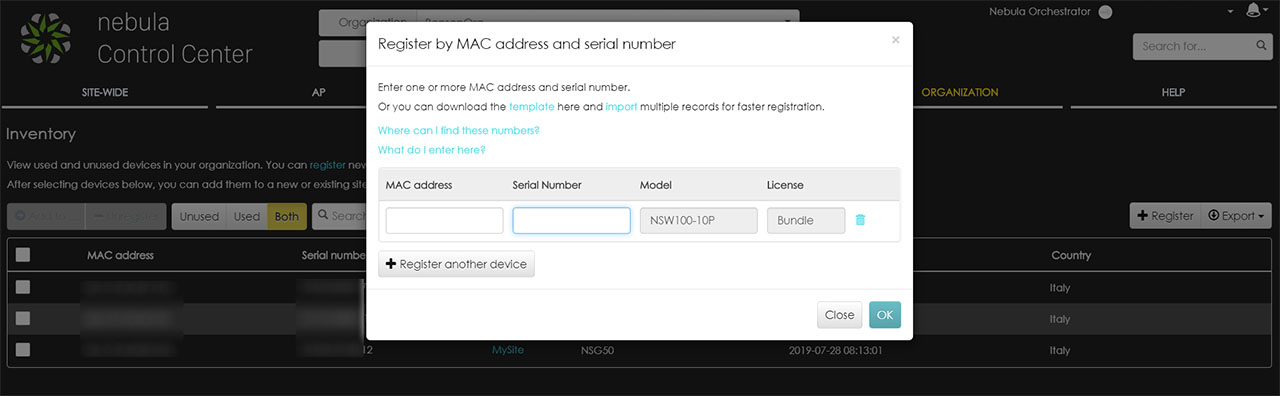Click the Nebula logo icon
This screenshot has height=396, width=1280.
point(46,39)
